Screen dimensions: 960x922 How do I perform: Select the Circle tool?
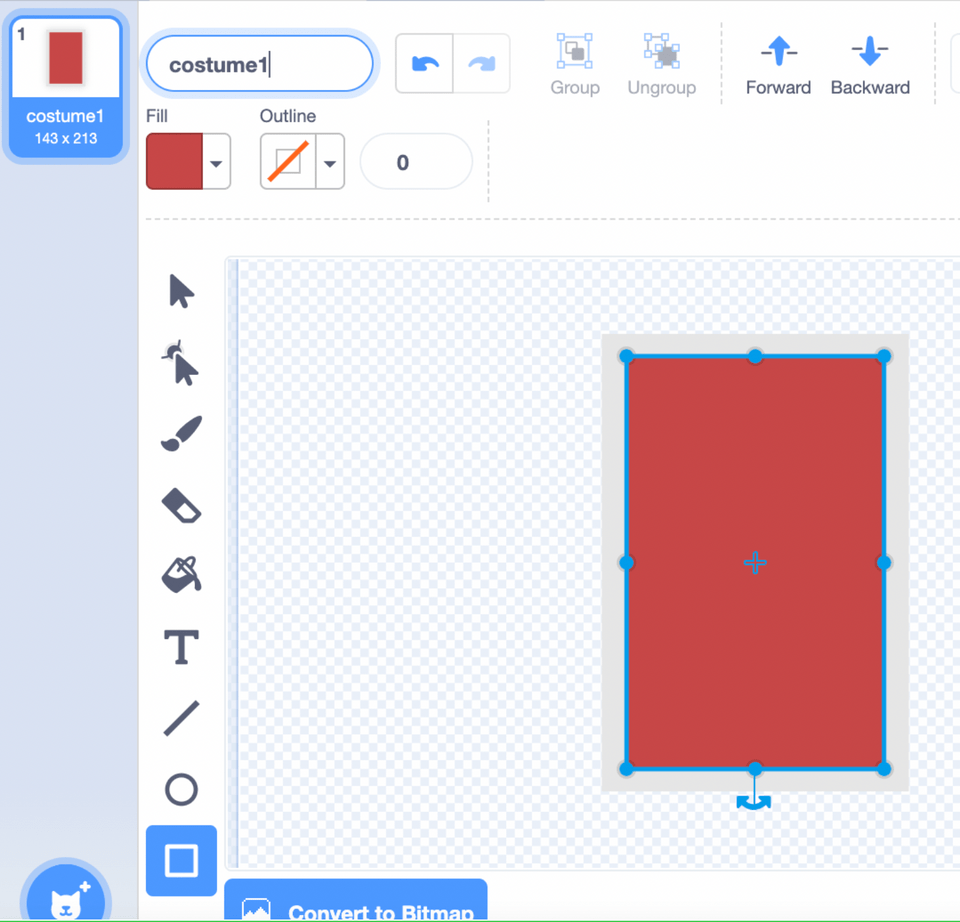click(180, 789)
